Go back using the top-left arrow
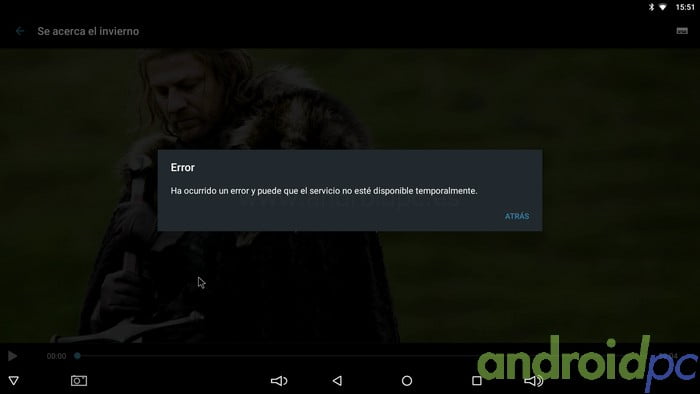700x394 pixels. [x=20, y=31]
